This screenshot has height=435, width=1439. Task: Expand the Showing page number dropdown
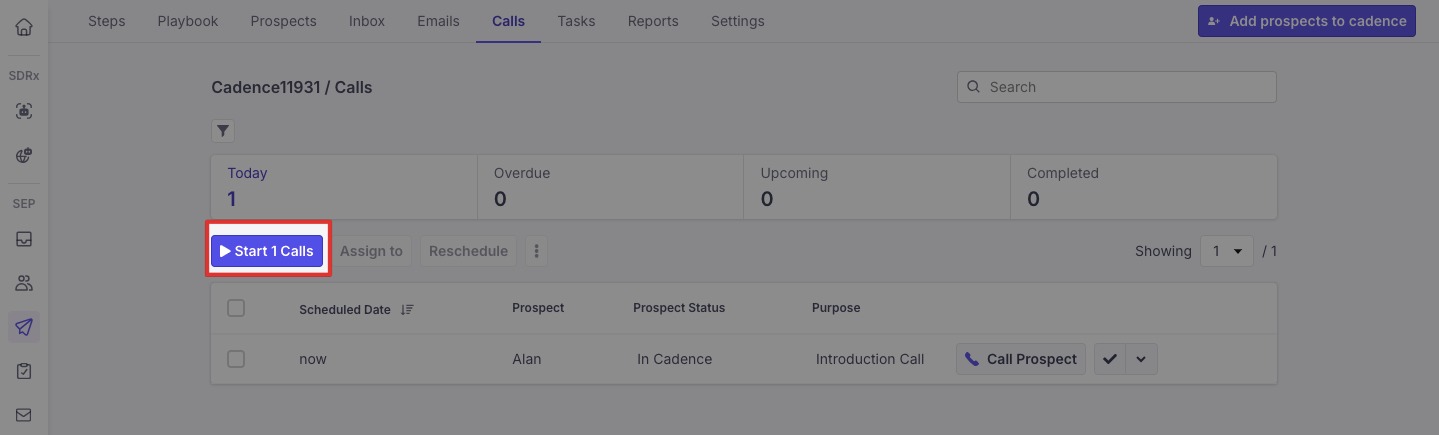(x=1227, y=251)
